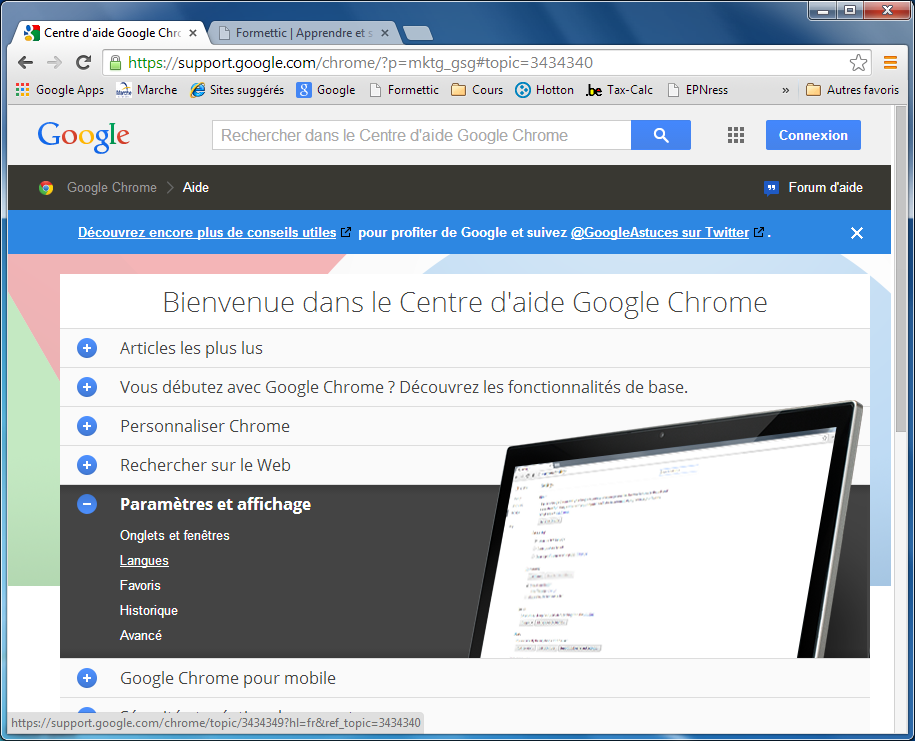The image size is (915, 741).
Task: Close the Formettic tab
Action: [x=385, y=33]
